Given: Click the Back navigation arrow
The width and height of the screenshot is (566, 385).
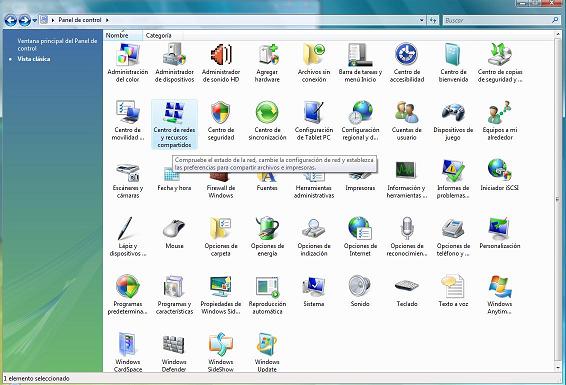Looking at the screenshot, I should (x=10, y=20).
